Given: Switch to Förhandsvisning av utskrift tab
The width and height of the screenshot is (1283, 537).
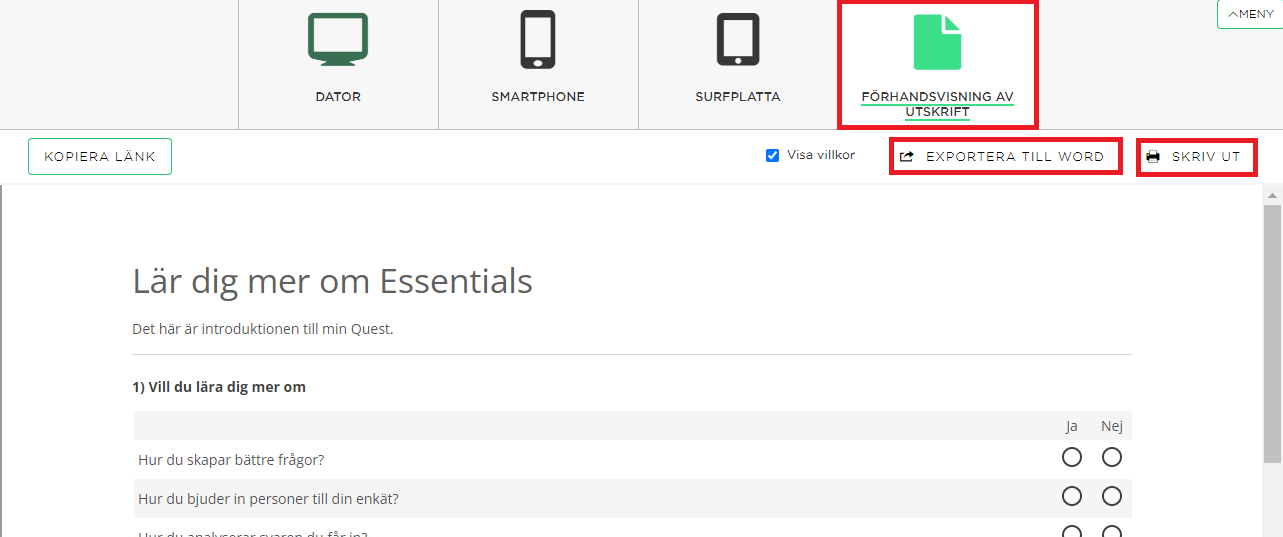Looking at the screenshot, I should pos(937,104).
